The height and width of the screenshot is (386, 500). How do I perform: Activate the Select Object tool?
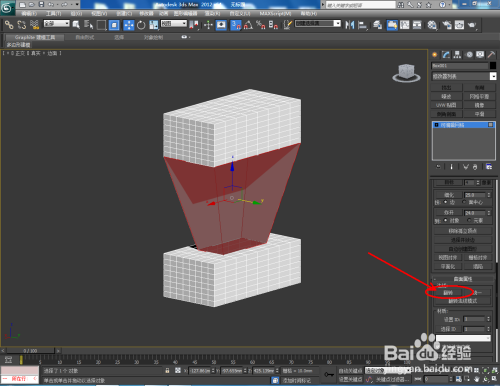pos(76,25)
